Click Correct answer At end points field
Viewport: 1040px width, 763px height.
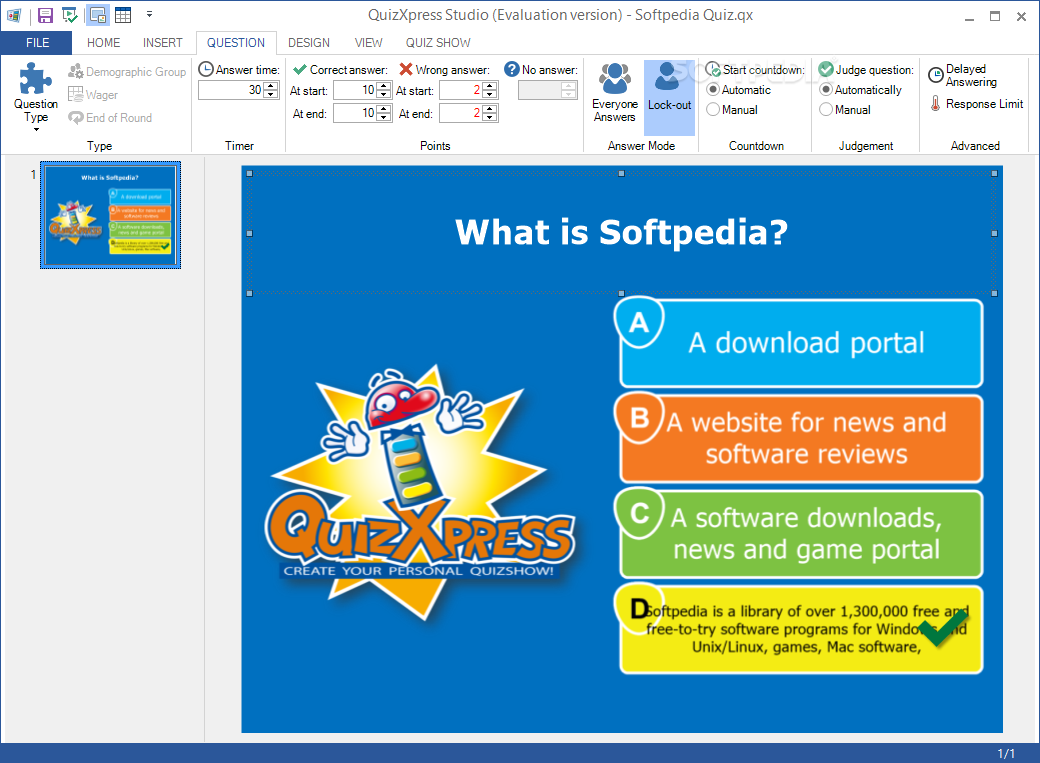pos(354,113)
